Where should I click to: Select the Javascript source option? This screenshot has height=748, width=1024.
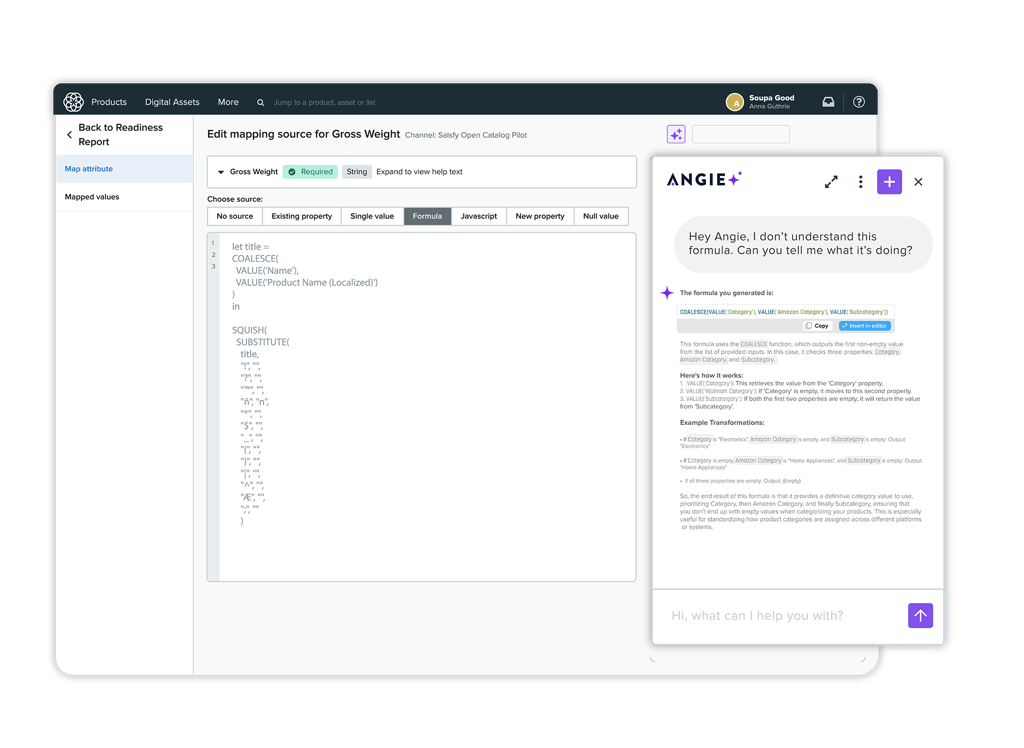tap(478, 216)
